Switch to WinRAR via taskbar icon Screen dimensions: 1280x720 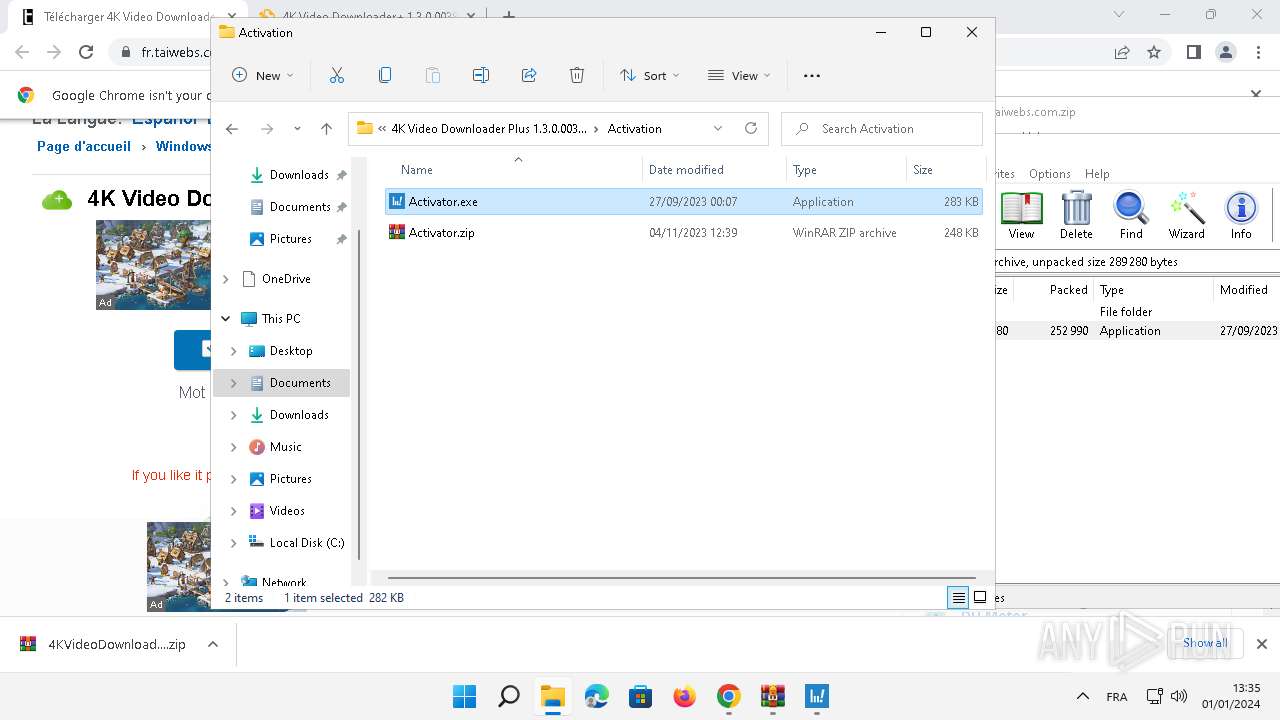[x=773, y=696]
